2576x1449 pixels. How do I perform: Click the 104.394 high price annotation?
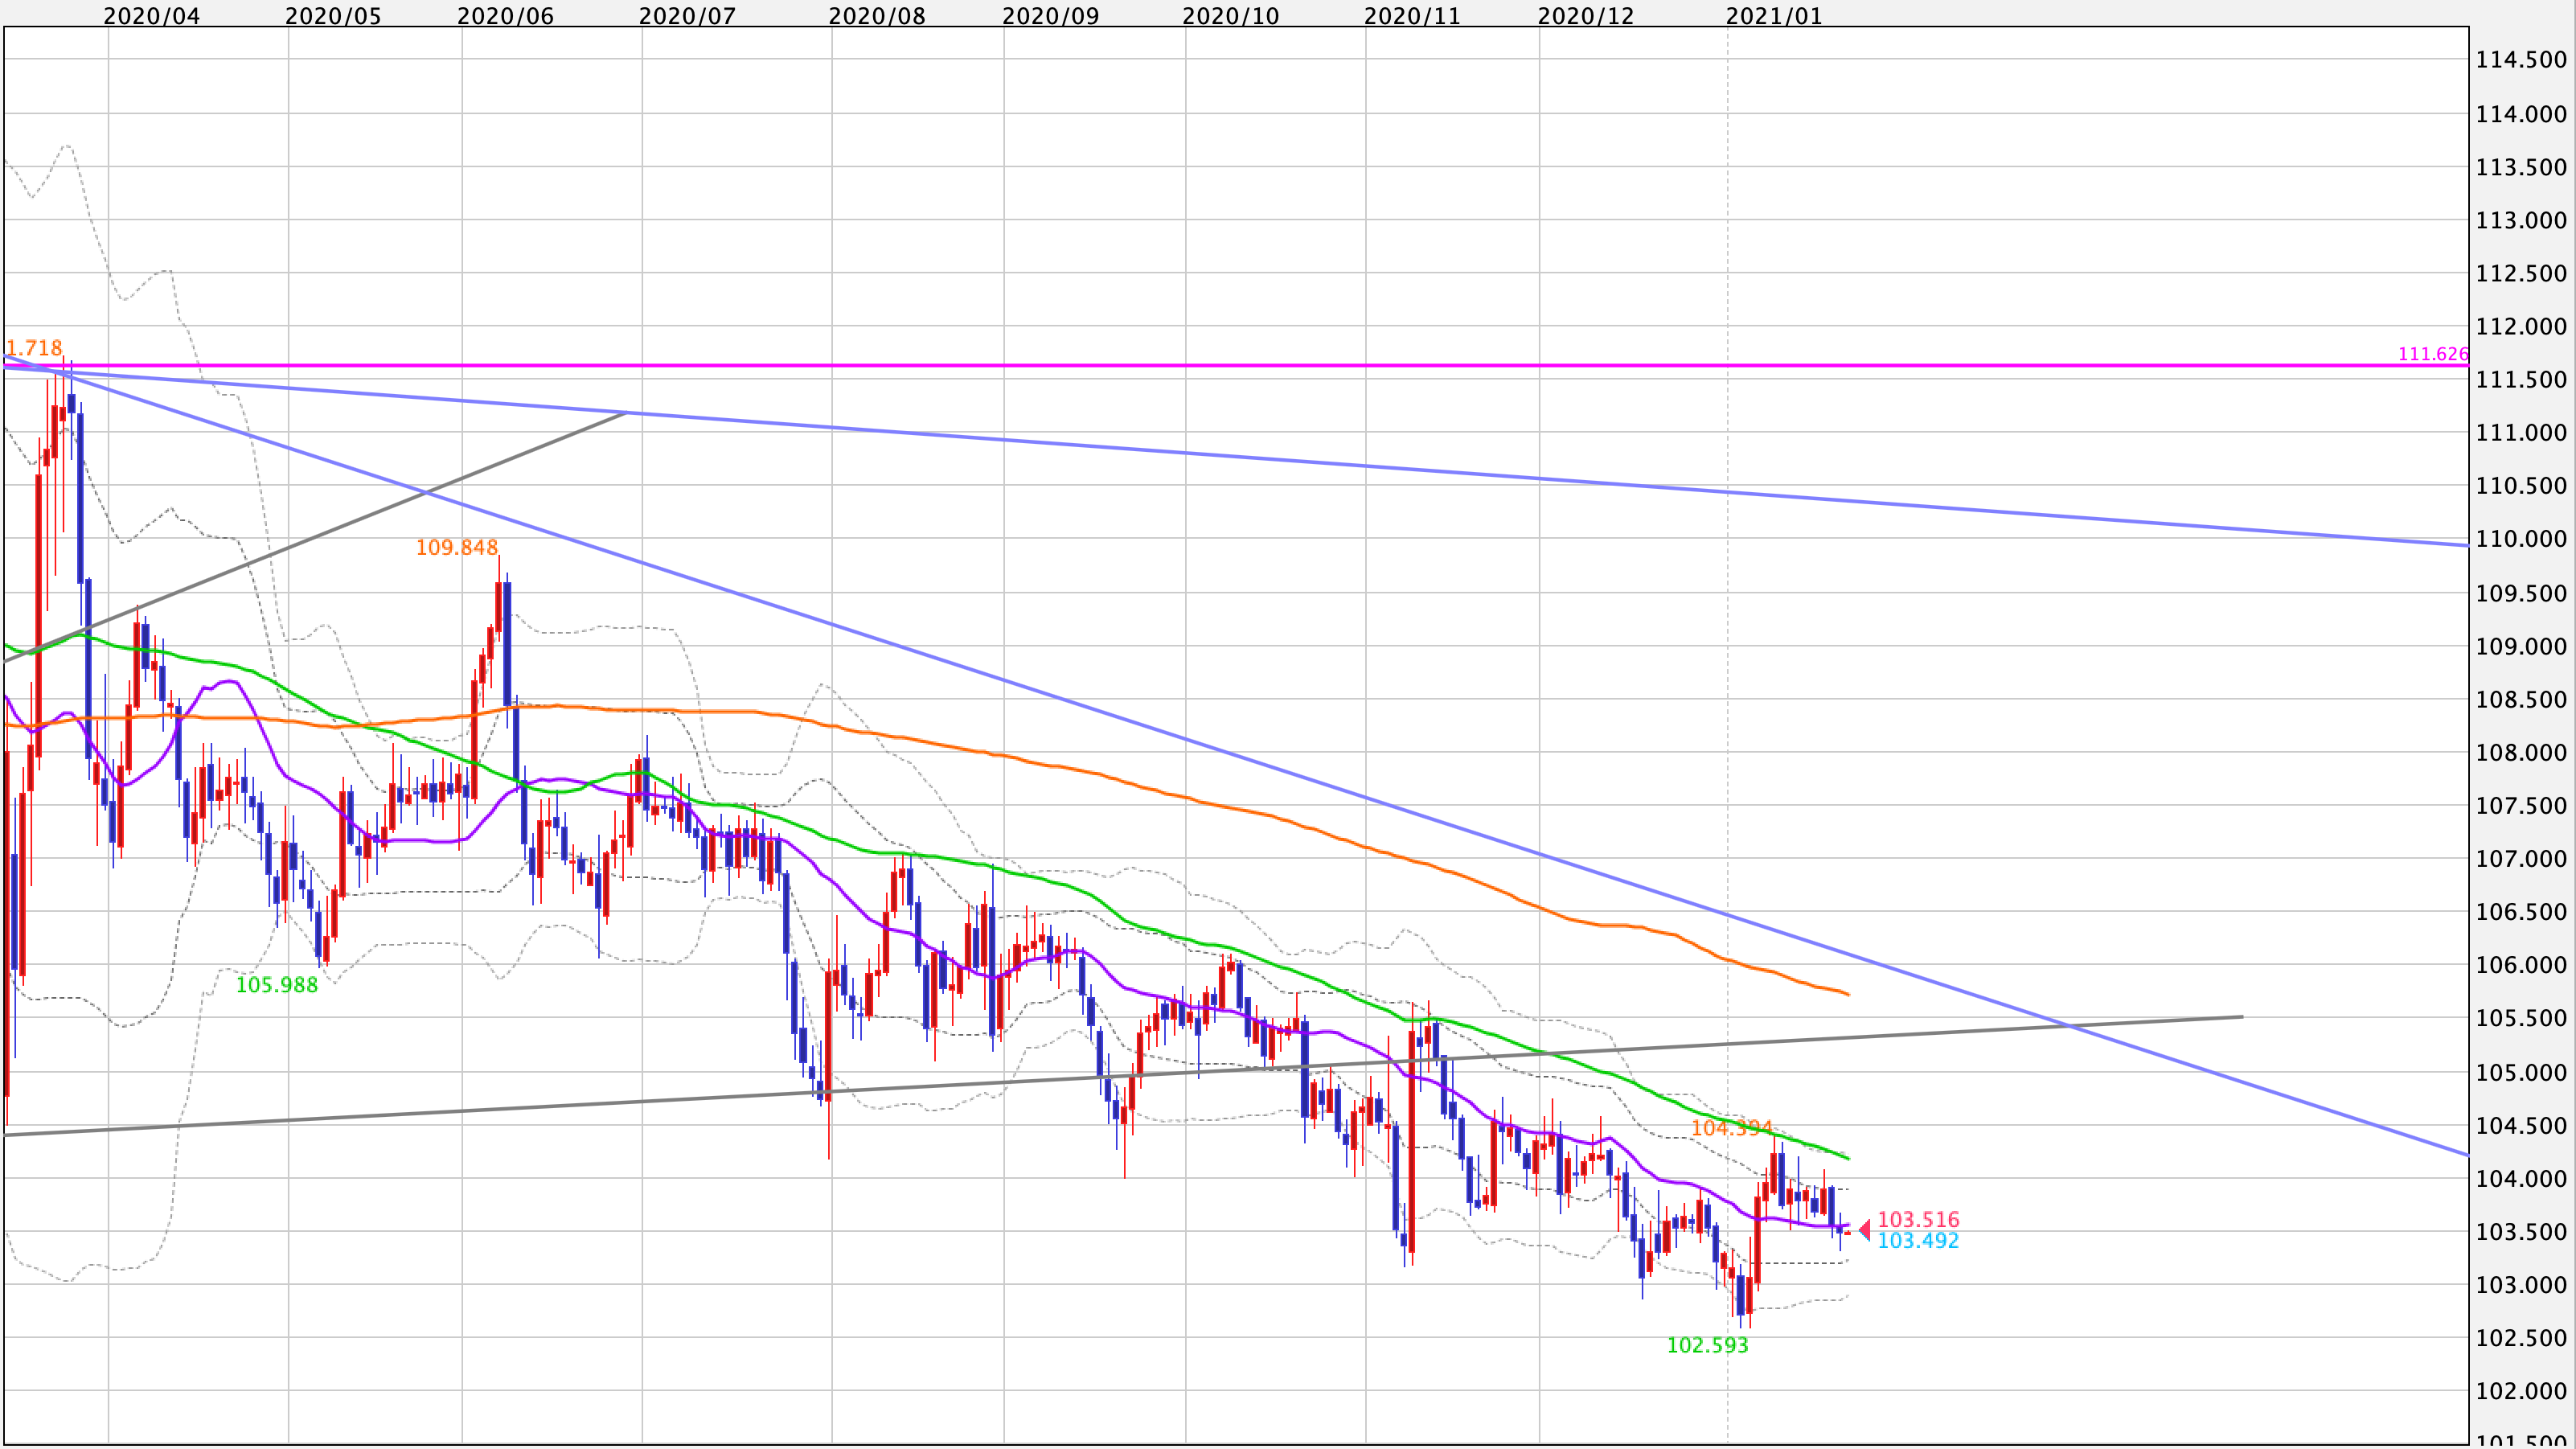tap(1731, 1128)
